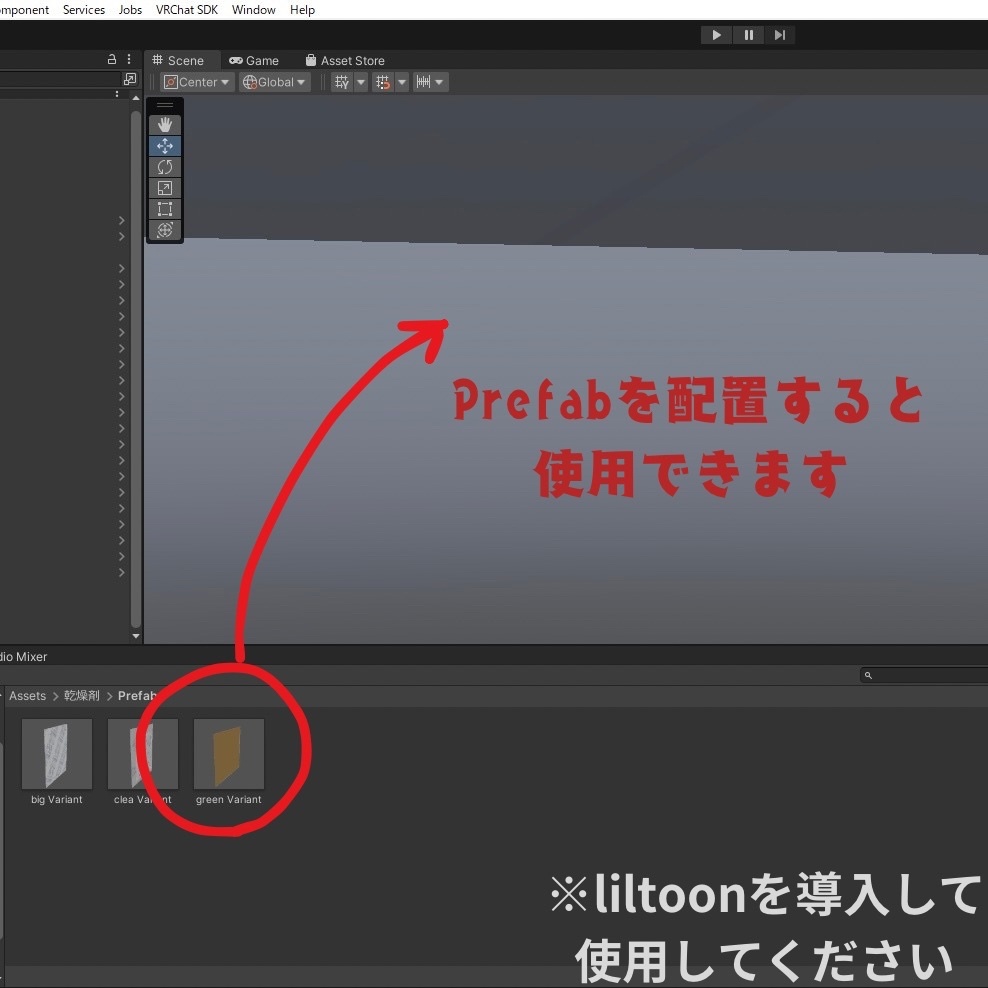
Task: Click the Pause button
Action: 749,35
